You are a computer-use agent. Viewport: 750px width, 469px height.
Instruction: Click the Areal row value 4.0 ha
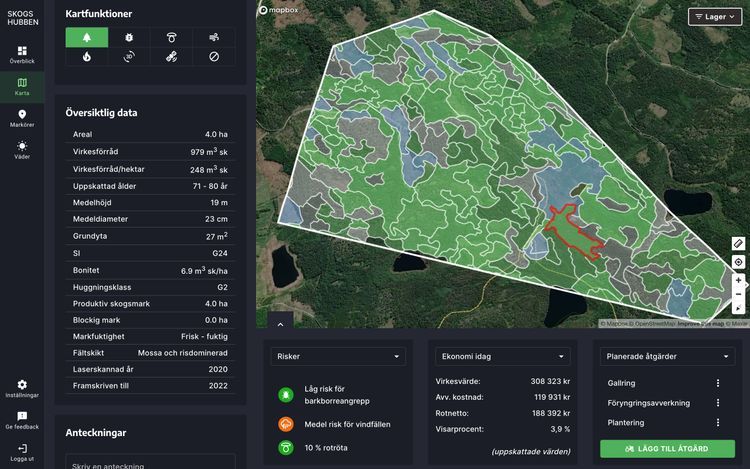(x=216, y=134)
